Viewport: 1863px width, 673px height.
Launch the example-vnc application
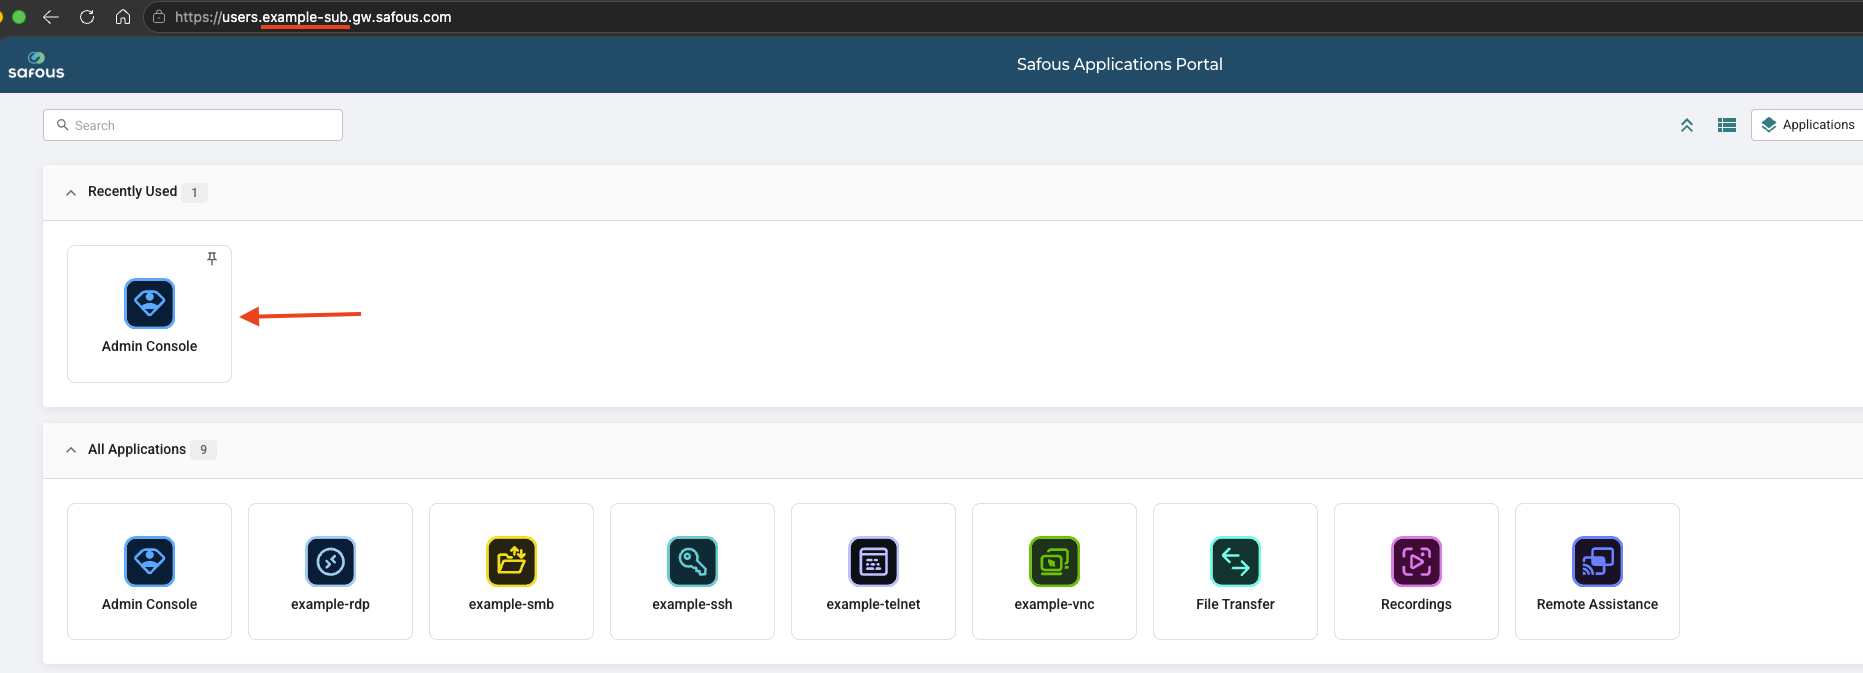(1054, 571)
